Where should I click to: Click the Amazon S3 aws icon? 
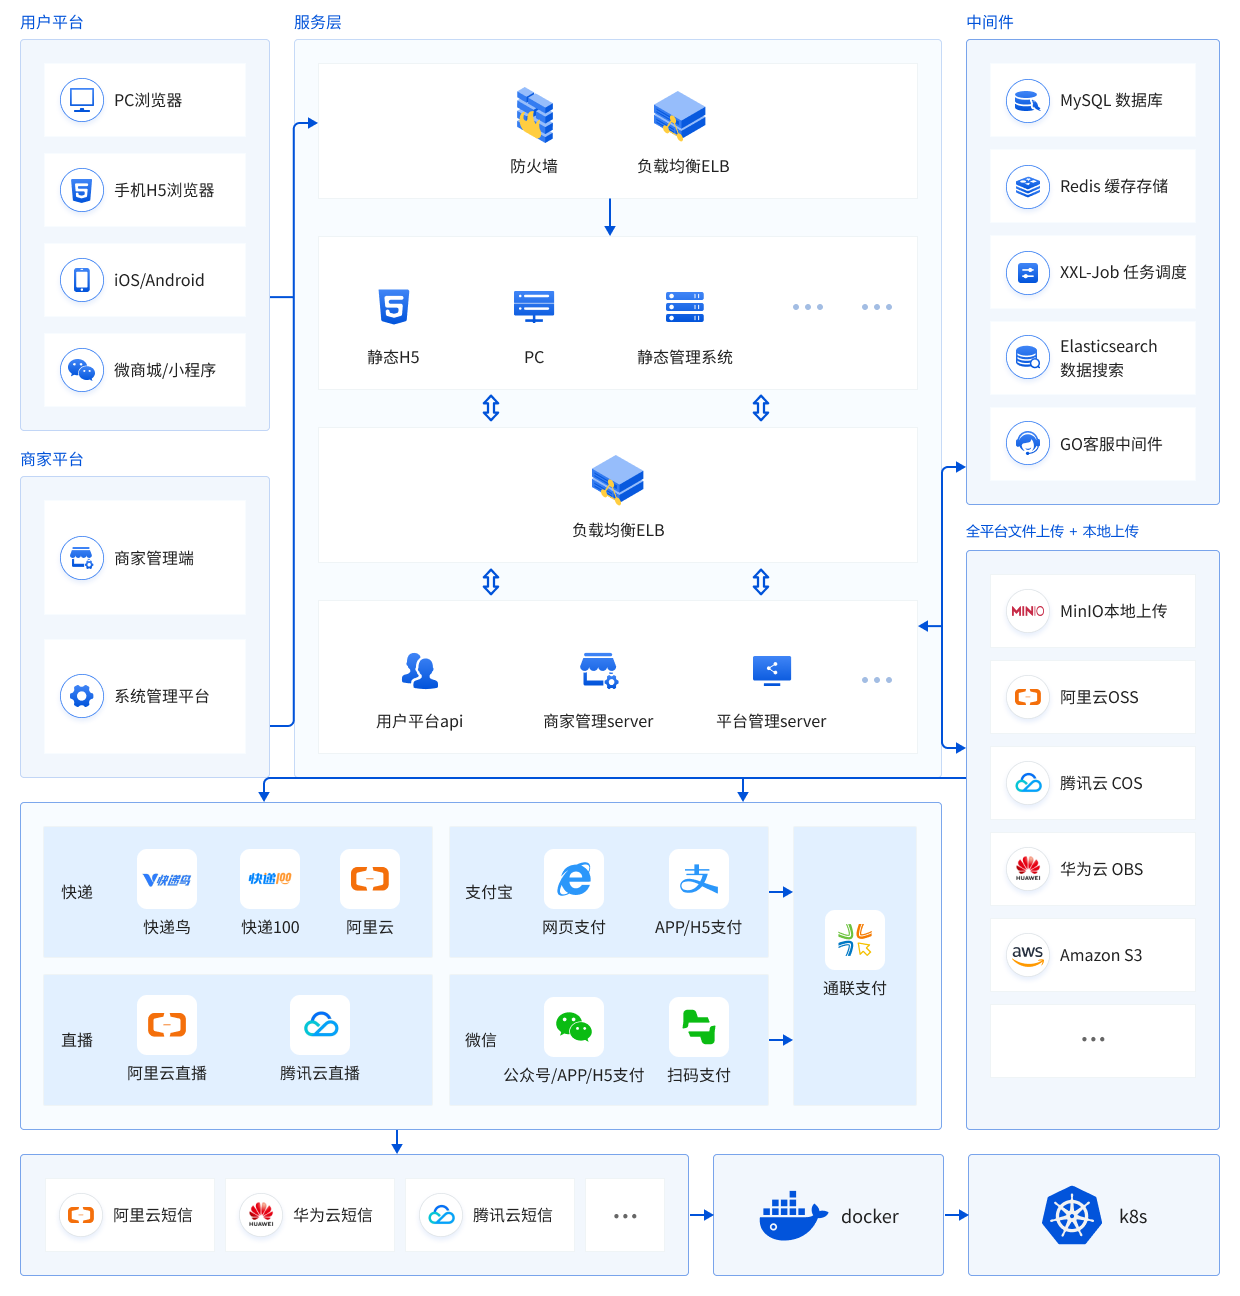tap(1027, 955)
